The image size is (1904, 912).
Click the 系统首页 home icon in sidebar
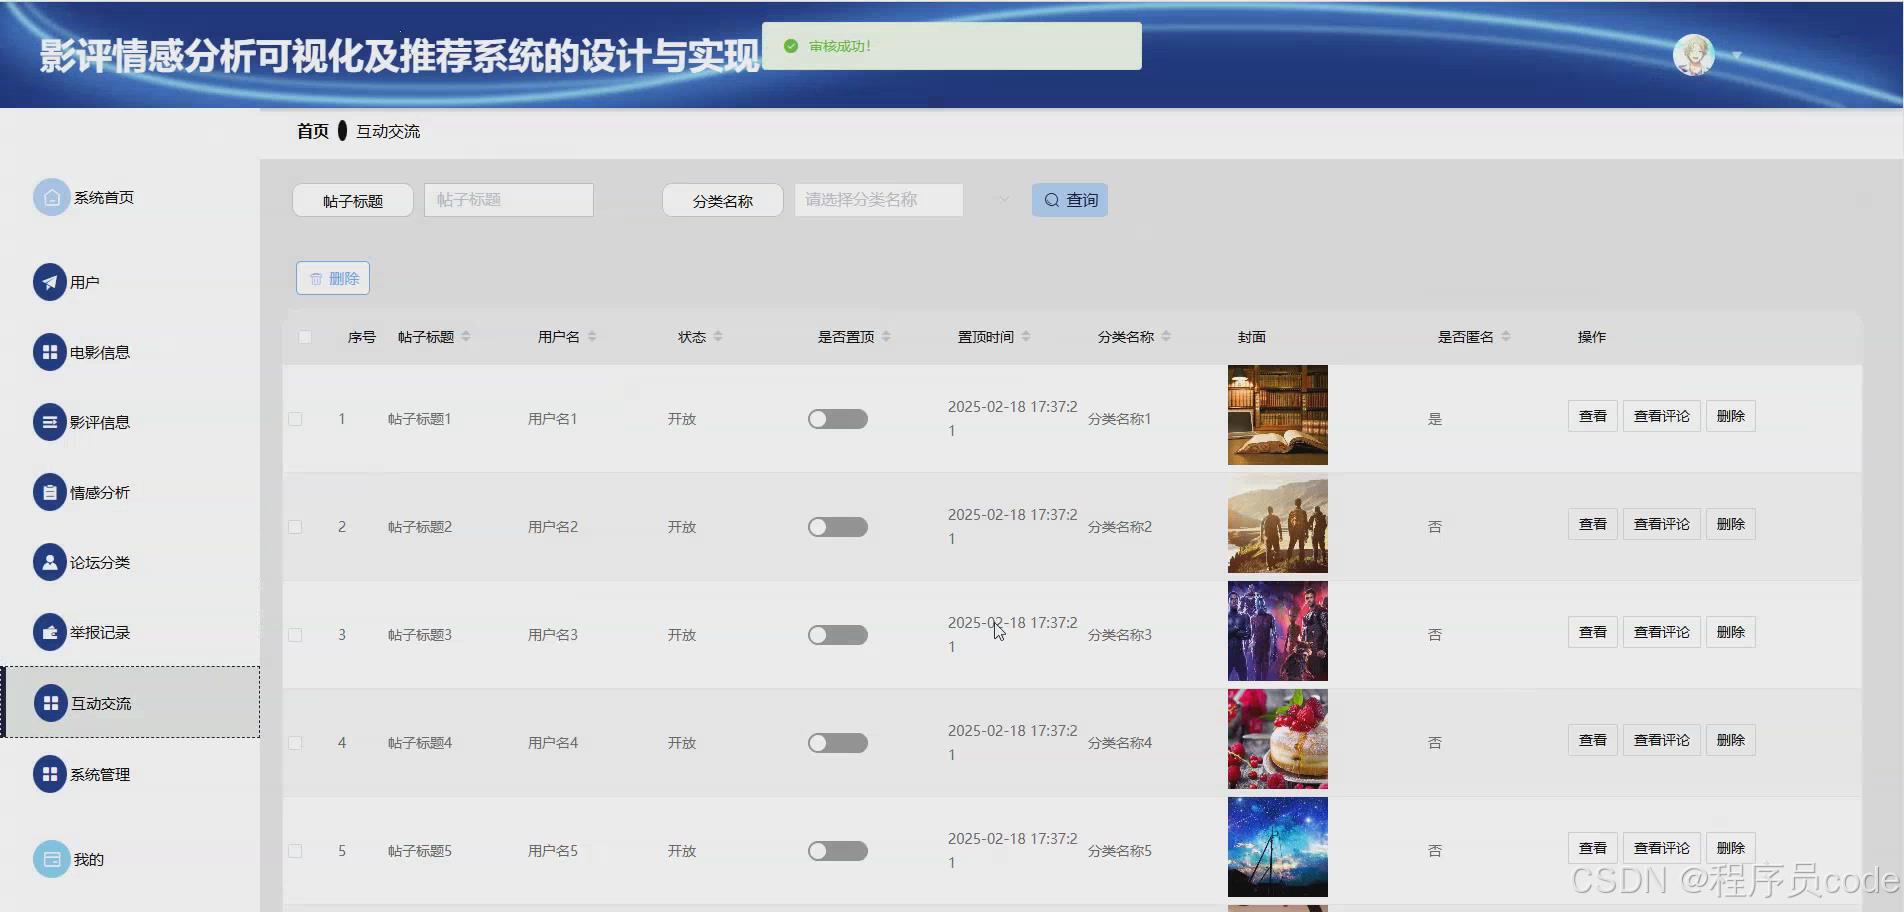[51, 197]
